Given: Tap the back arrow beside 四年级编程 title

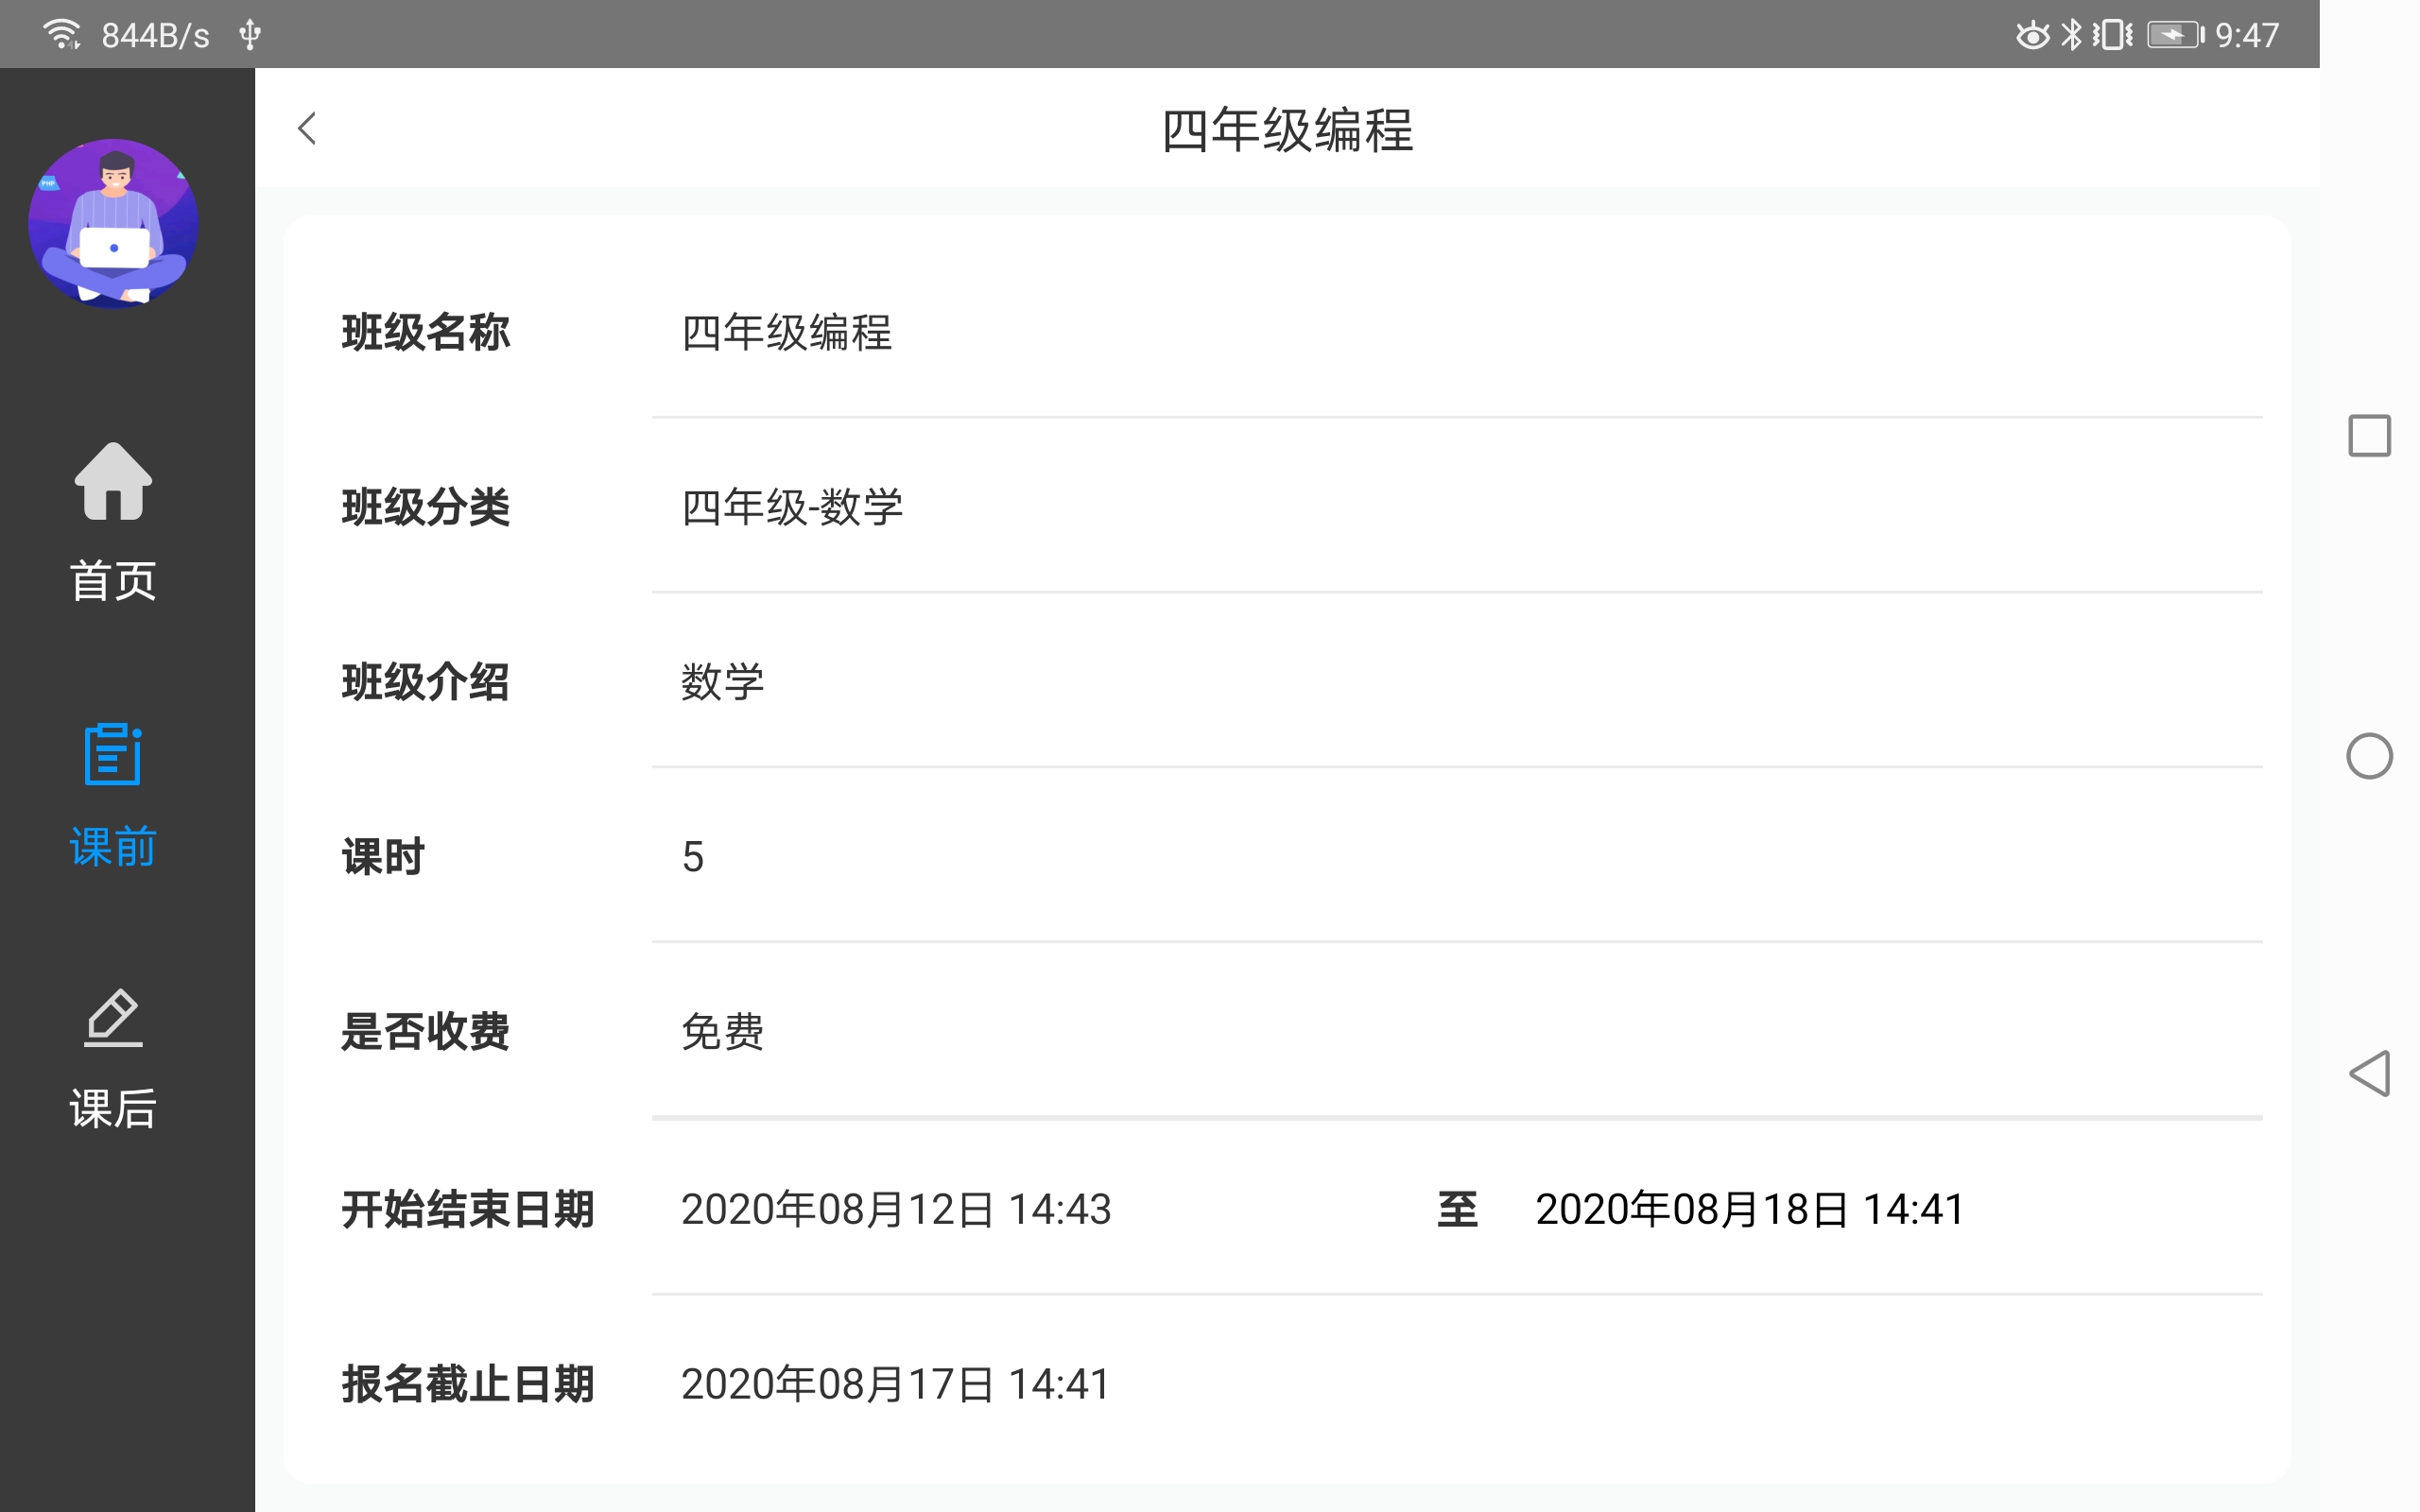Looking at the screenshot, I should (x=306, y=128).
